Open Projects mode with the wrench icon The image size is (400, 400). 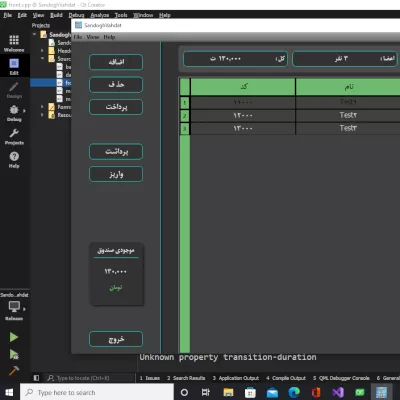click(14, 136)
